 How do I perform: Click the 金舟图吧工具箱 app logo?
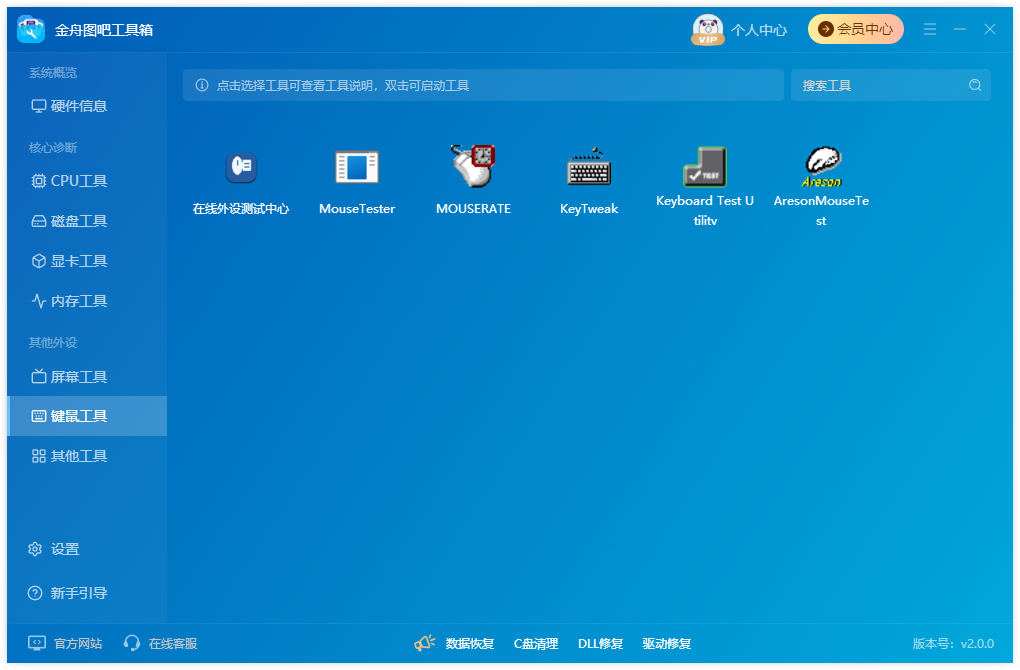point(31,29)
